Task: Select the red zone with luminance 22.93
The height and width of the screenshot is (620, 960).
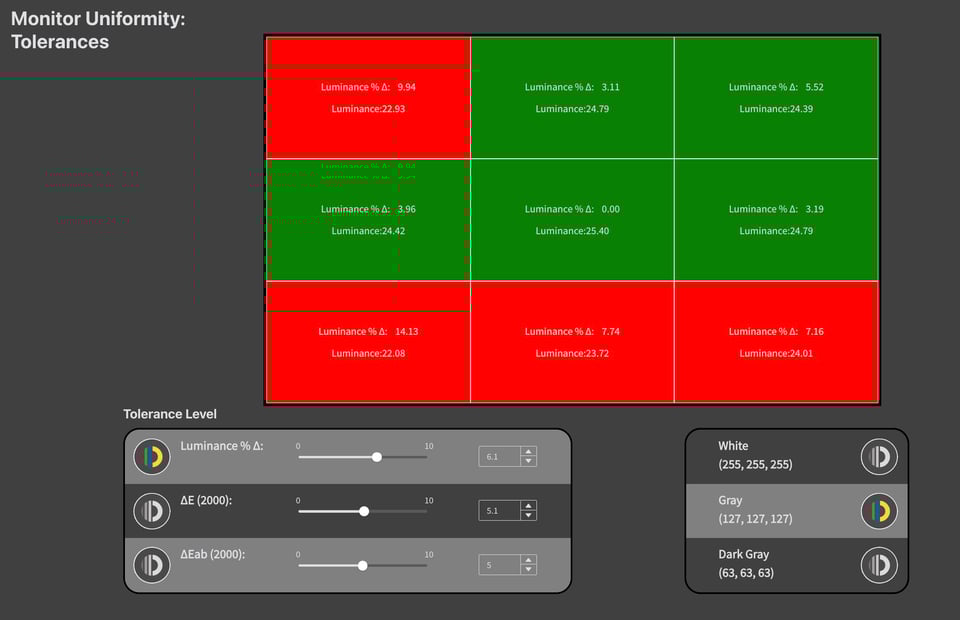Action: [368, 98]
